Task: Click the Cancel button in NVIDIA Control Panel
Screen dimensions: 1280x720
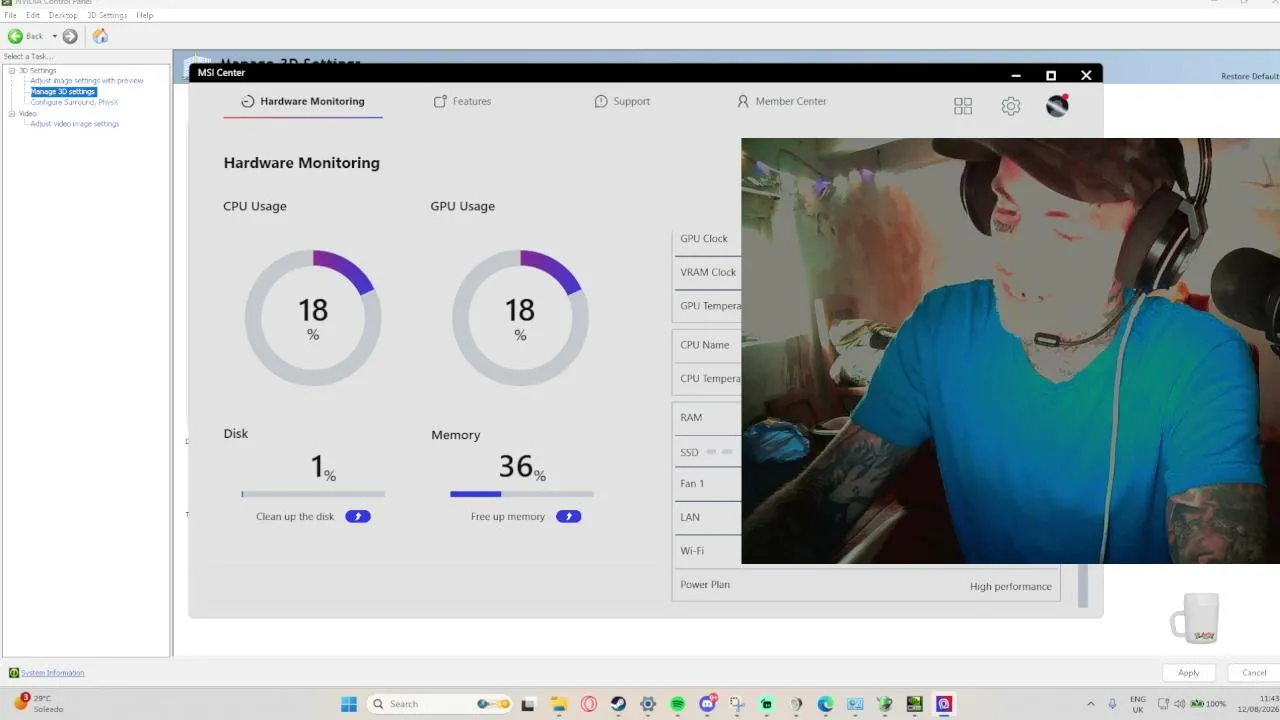Action: click(1254, 673)
